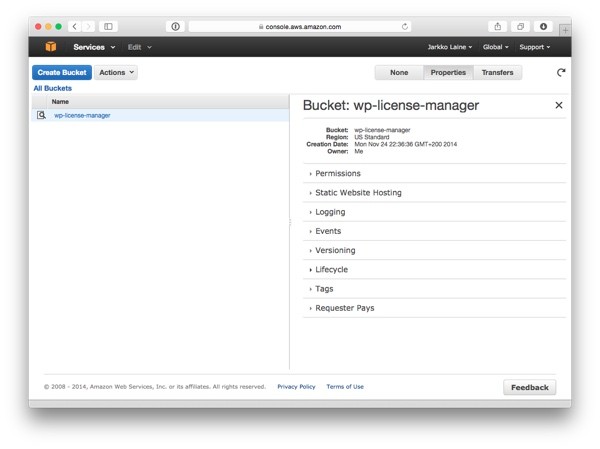Select the Properties view tab
The image size is (600, 449).
448,72
